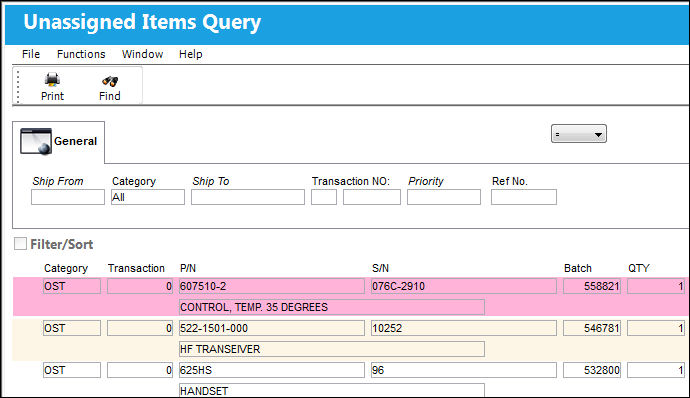Enable the Filter/Sort checkbox
The height and width of the screenshot is (398, 690).
pos(20,244)
